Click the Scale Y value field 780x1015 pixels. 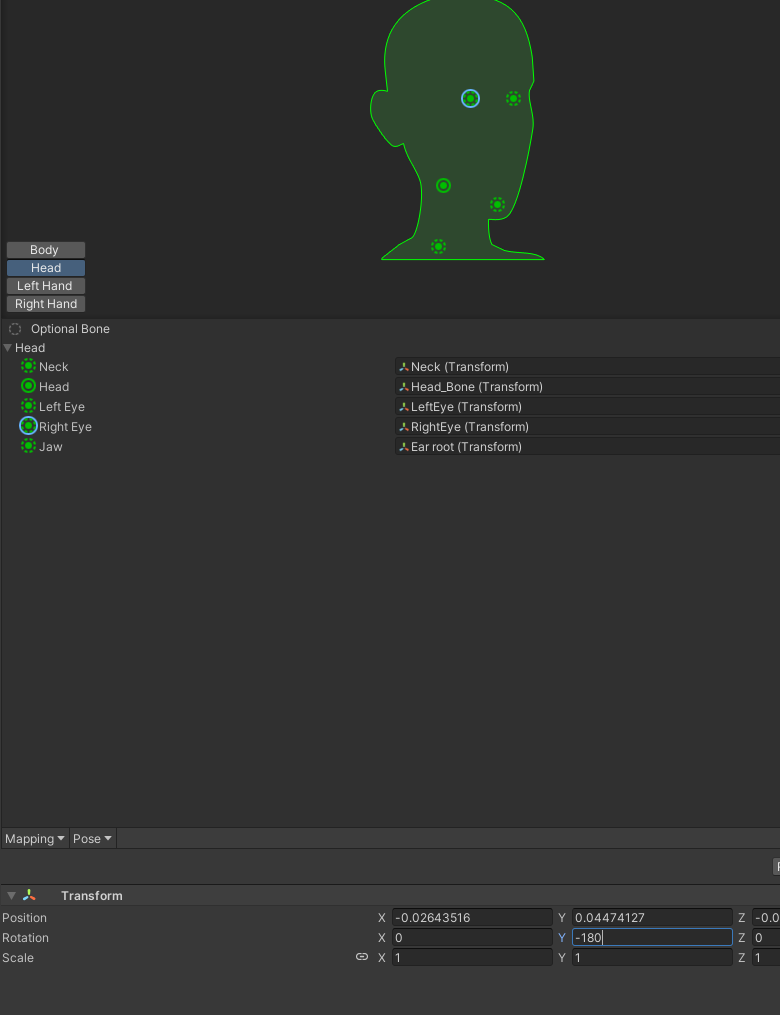pos(652,957)
